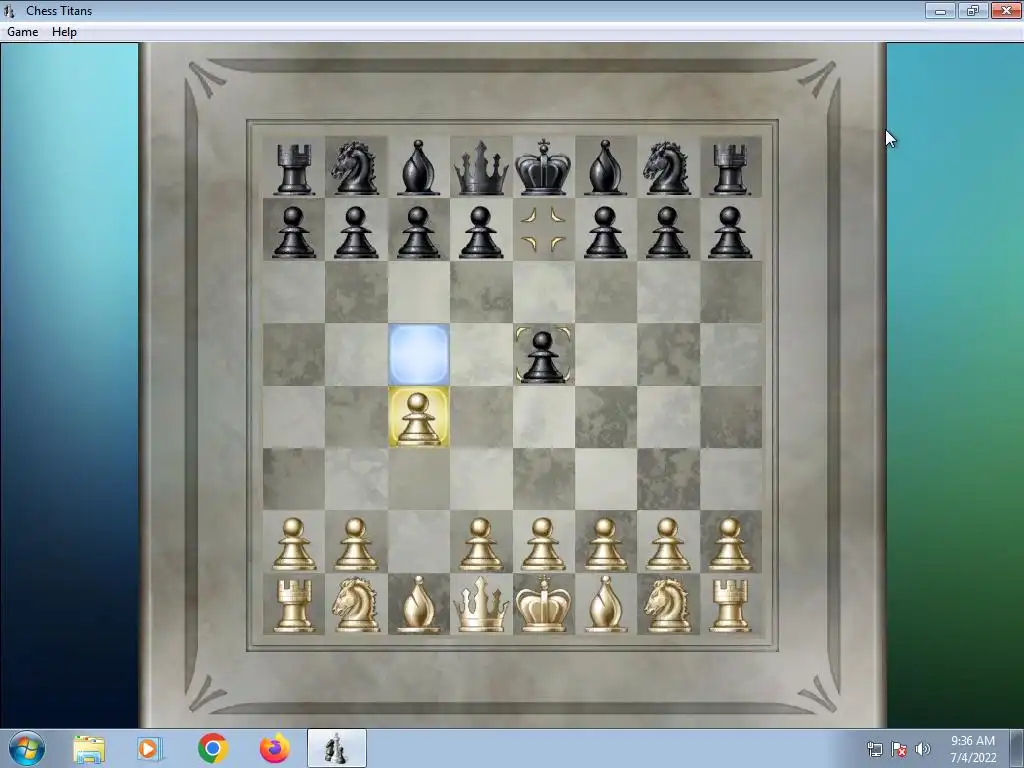The width and height of the screenshot is (1024, 768).
Task: Click the black pawn on e5
Action: 543,356
